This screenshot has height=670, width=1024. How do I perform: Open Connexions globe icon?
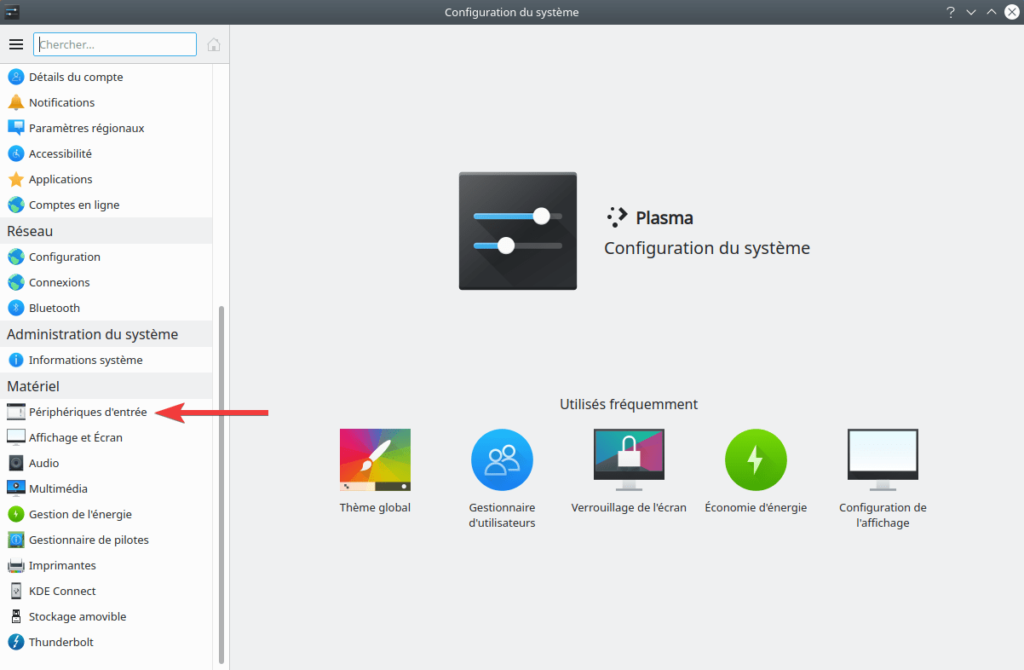(x=16, y=282)
